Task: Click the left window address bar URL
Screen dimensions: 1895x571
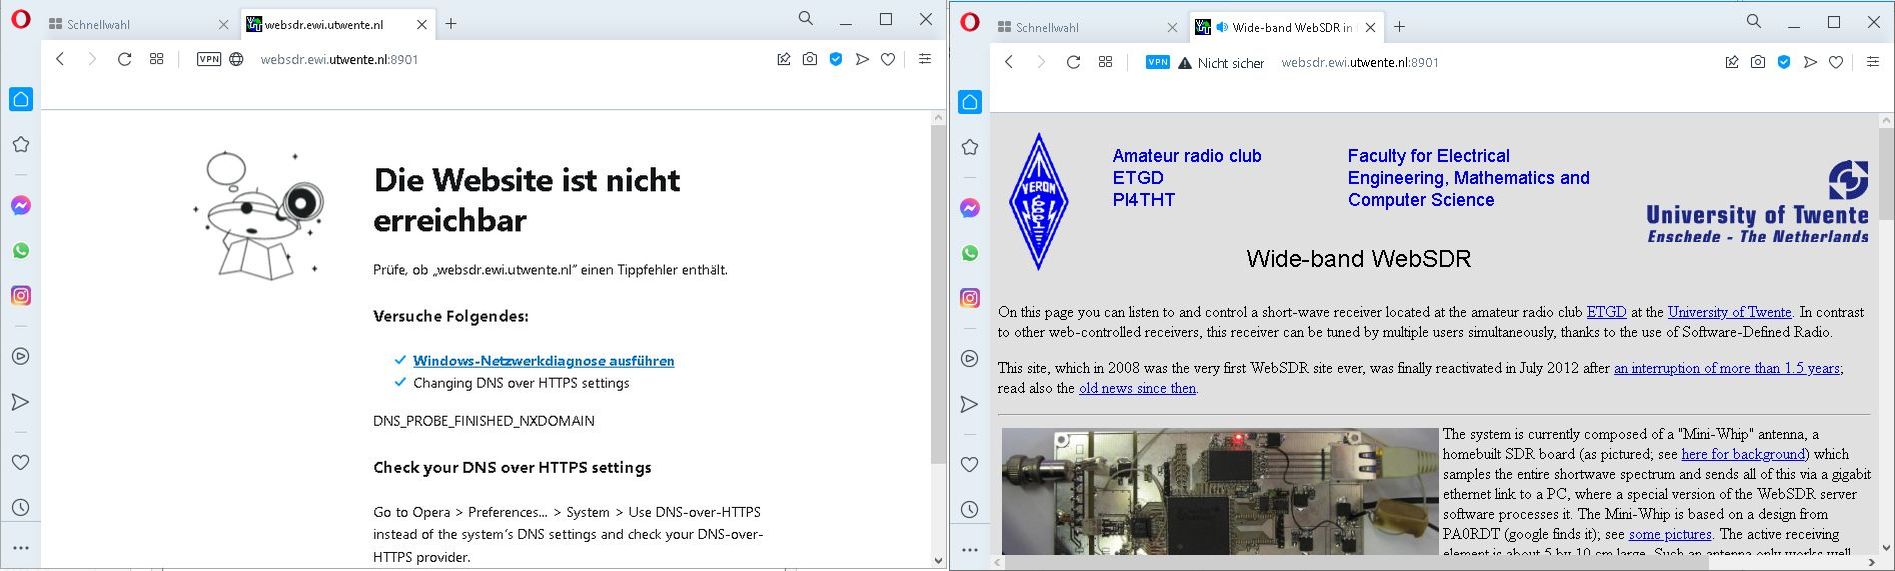Action: [339, 59]
